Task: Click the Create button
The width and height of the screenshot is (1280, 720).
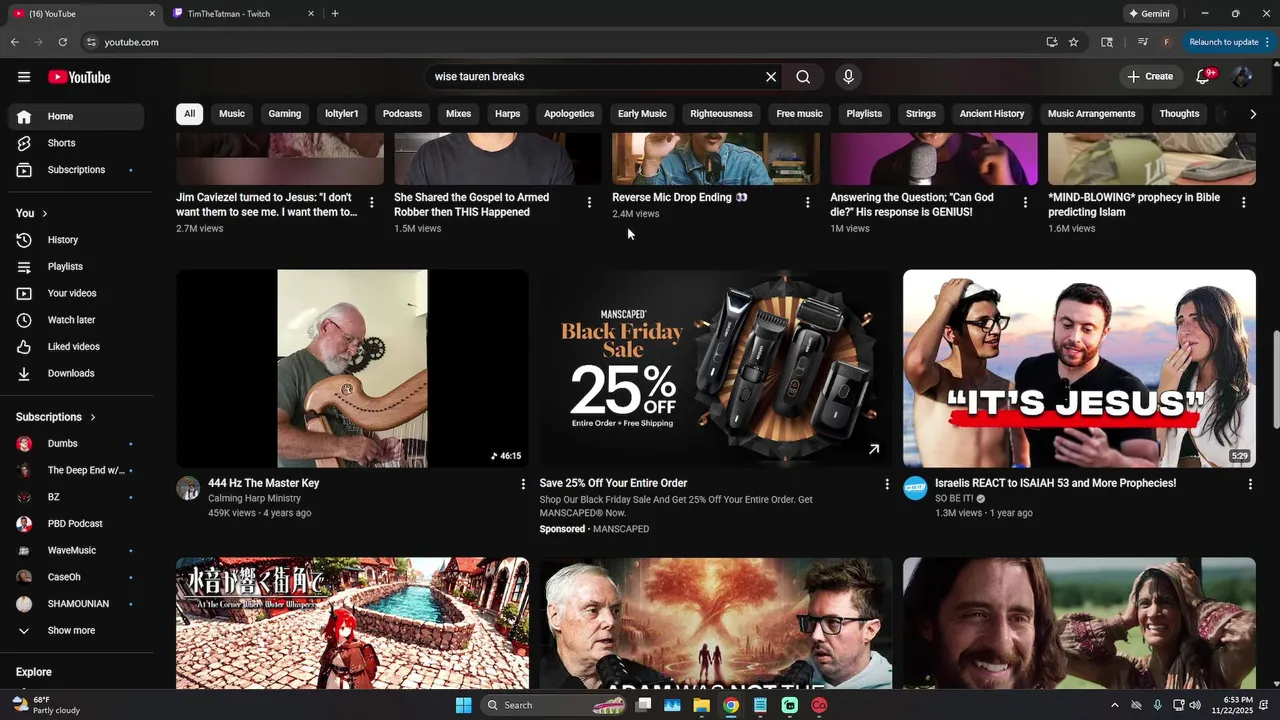Action: coord(1150,77)
